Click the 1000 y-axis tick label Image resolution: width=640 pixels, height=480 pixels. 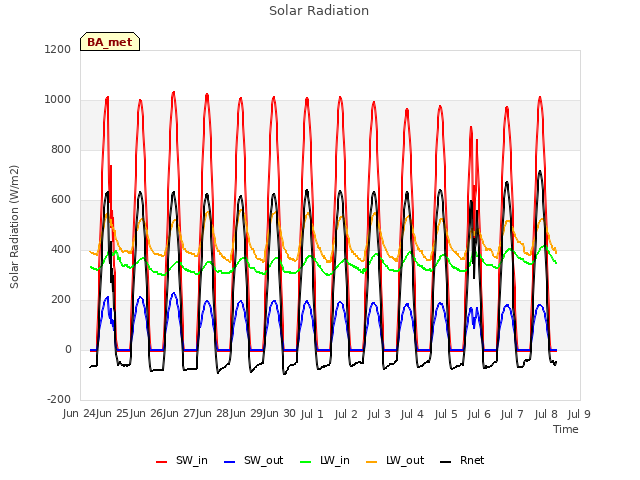click(x=58, y=100)
